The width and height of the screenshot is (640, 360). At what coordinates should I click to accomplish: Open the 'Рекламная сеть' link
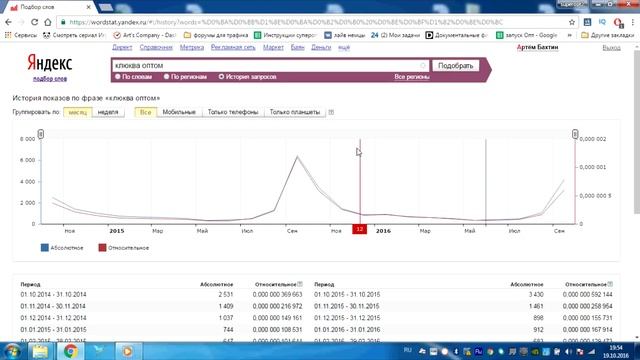click(233, 47)
